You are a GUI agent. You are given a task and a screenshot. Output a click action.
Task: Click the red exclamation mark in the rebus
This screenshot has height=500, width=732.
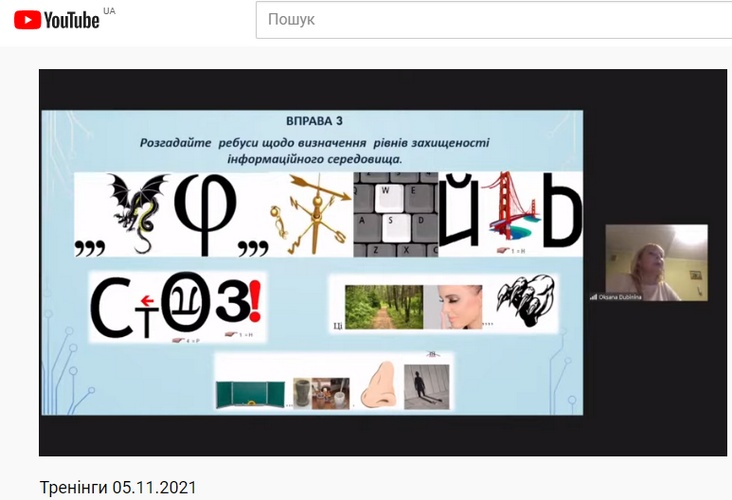click(x=255, y=301)
